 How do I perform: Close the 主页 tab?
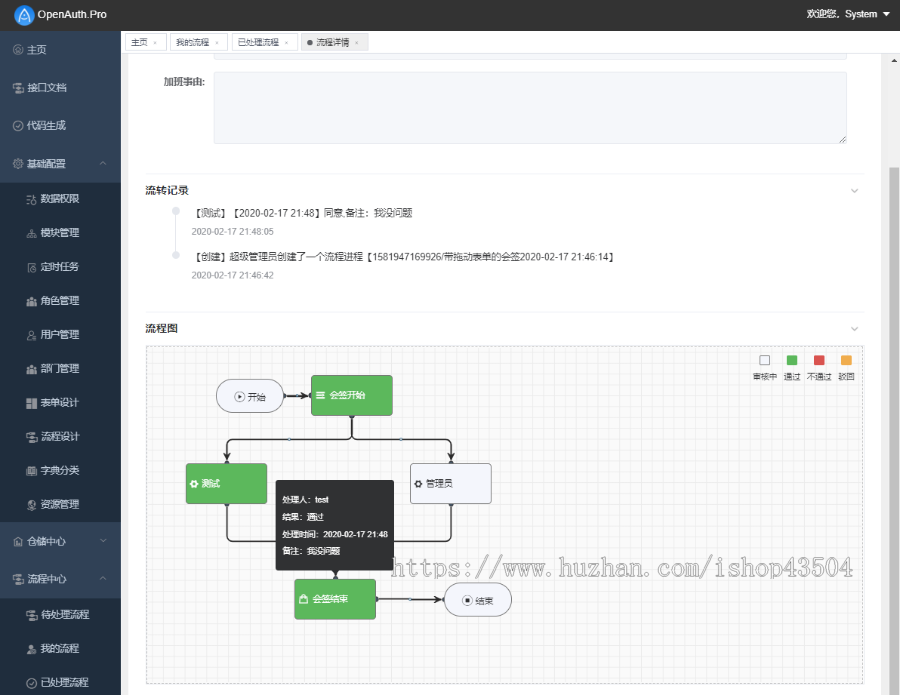pos(155,42)
